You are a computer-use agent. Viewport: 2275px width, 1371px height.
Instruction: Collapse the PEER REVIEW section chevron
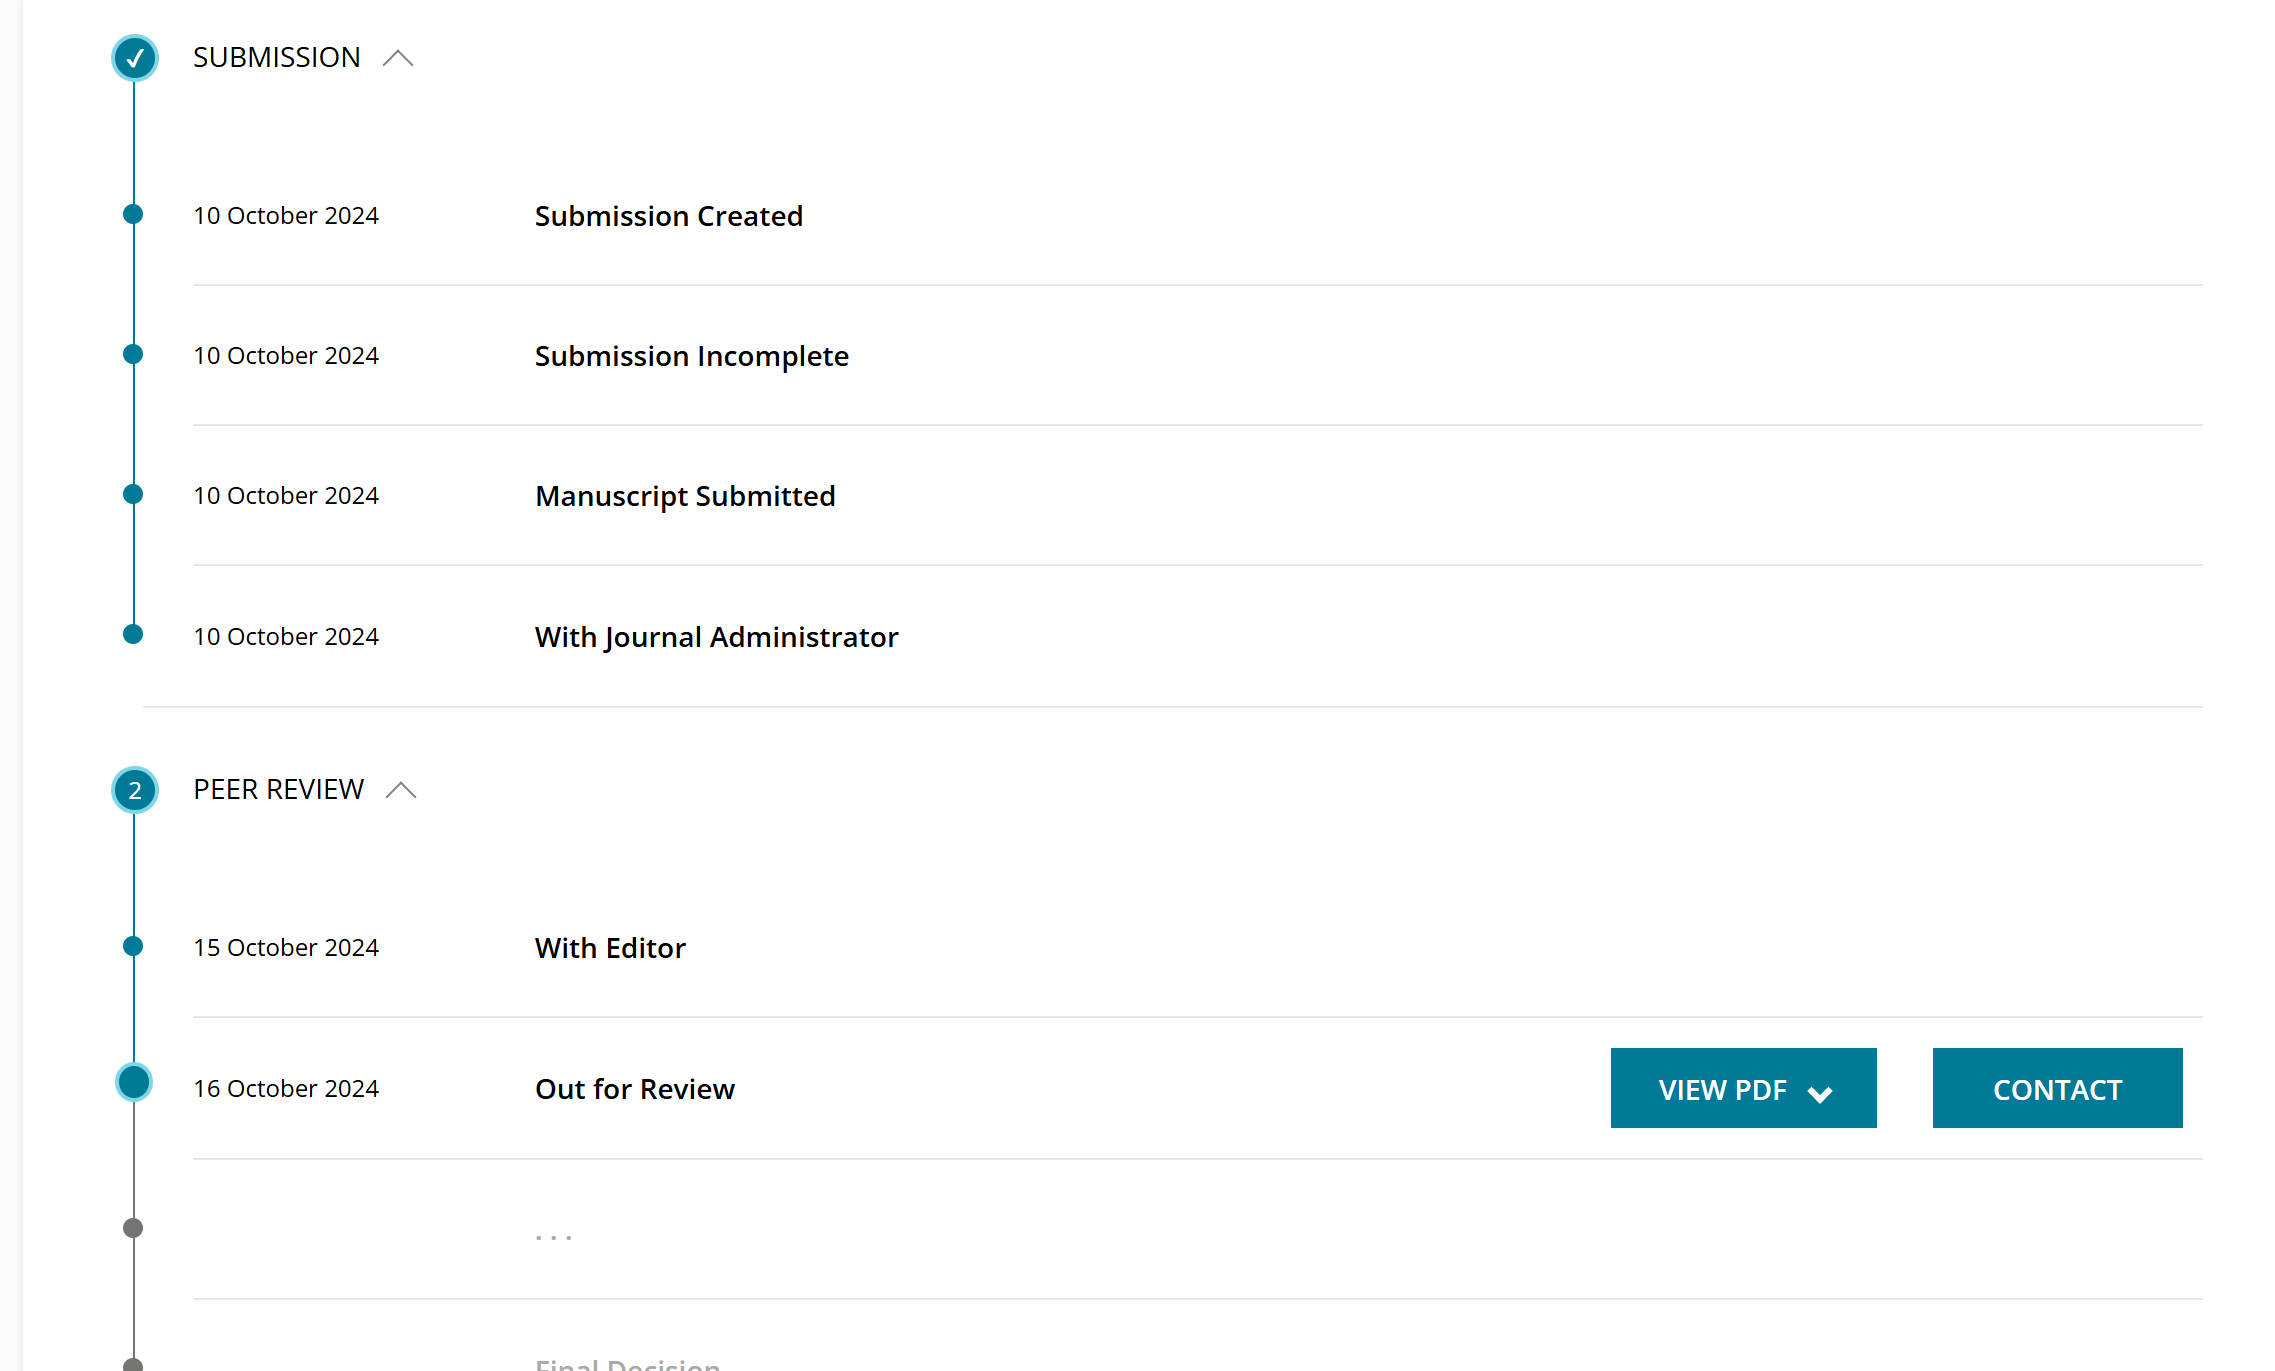[401, 790]
